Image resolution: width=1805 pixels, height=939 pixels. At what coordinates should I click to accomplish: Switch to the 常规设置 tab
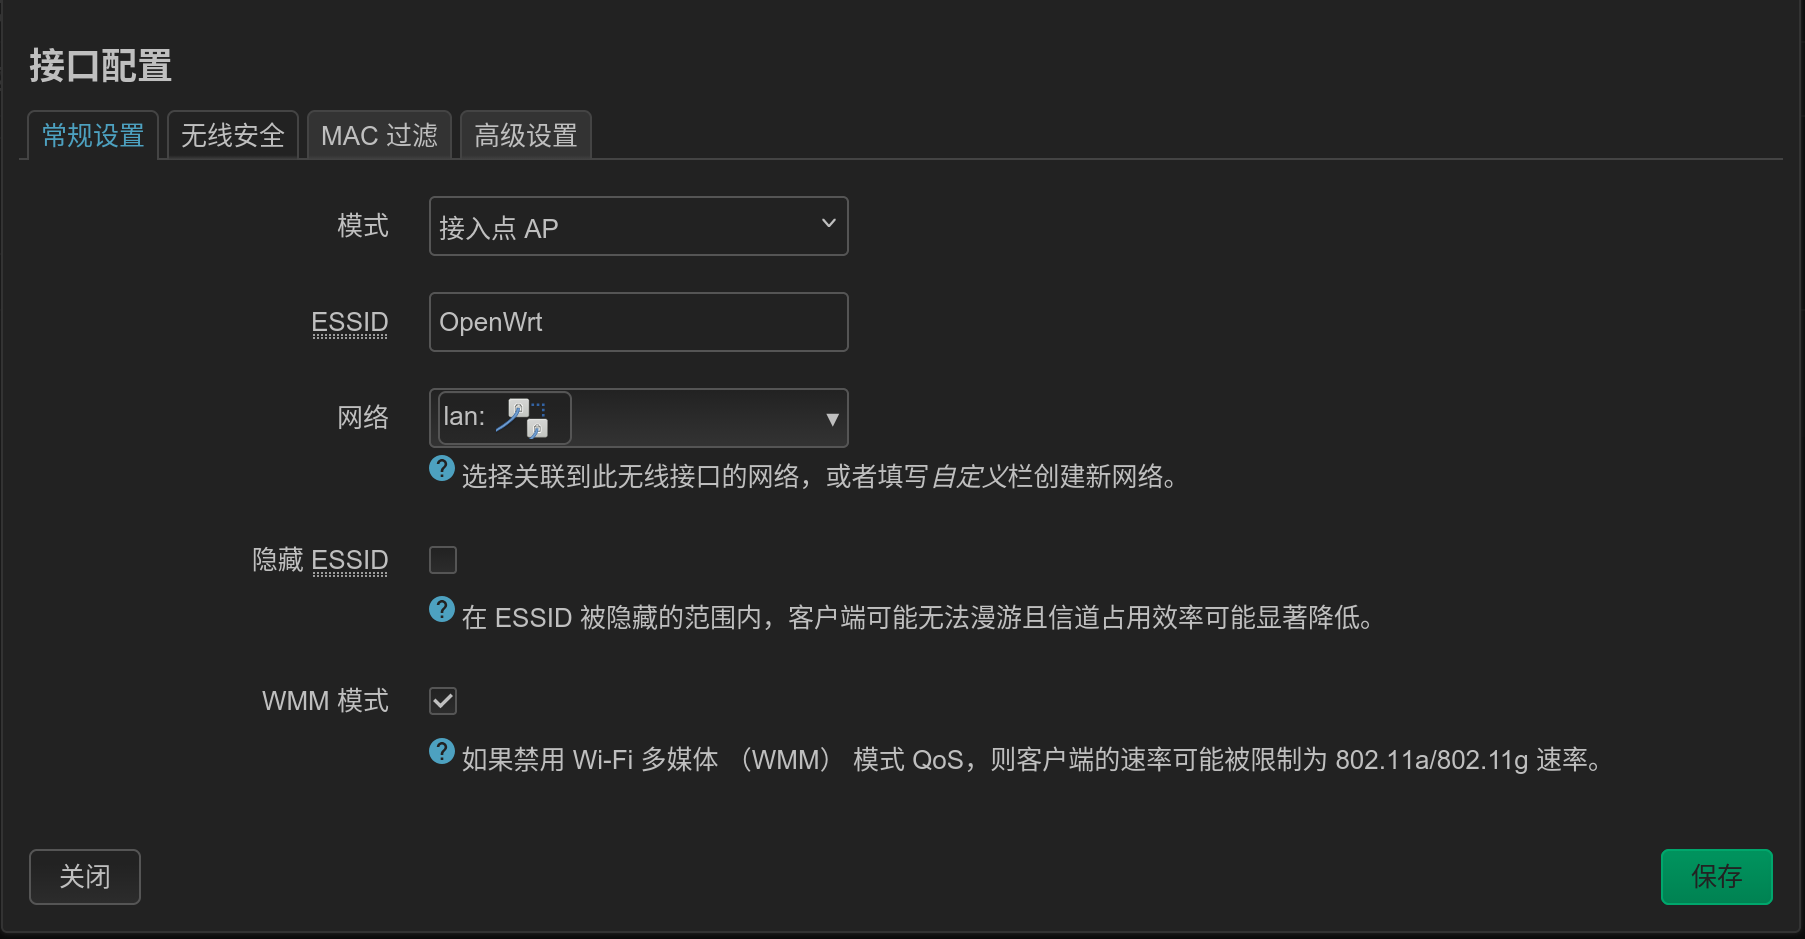(93, 135)
